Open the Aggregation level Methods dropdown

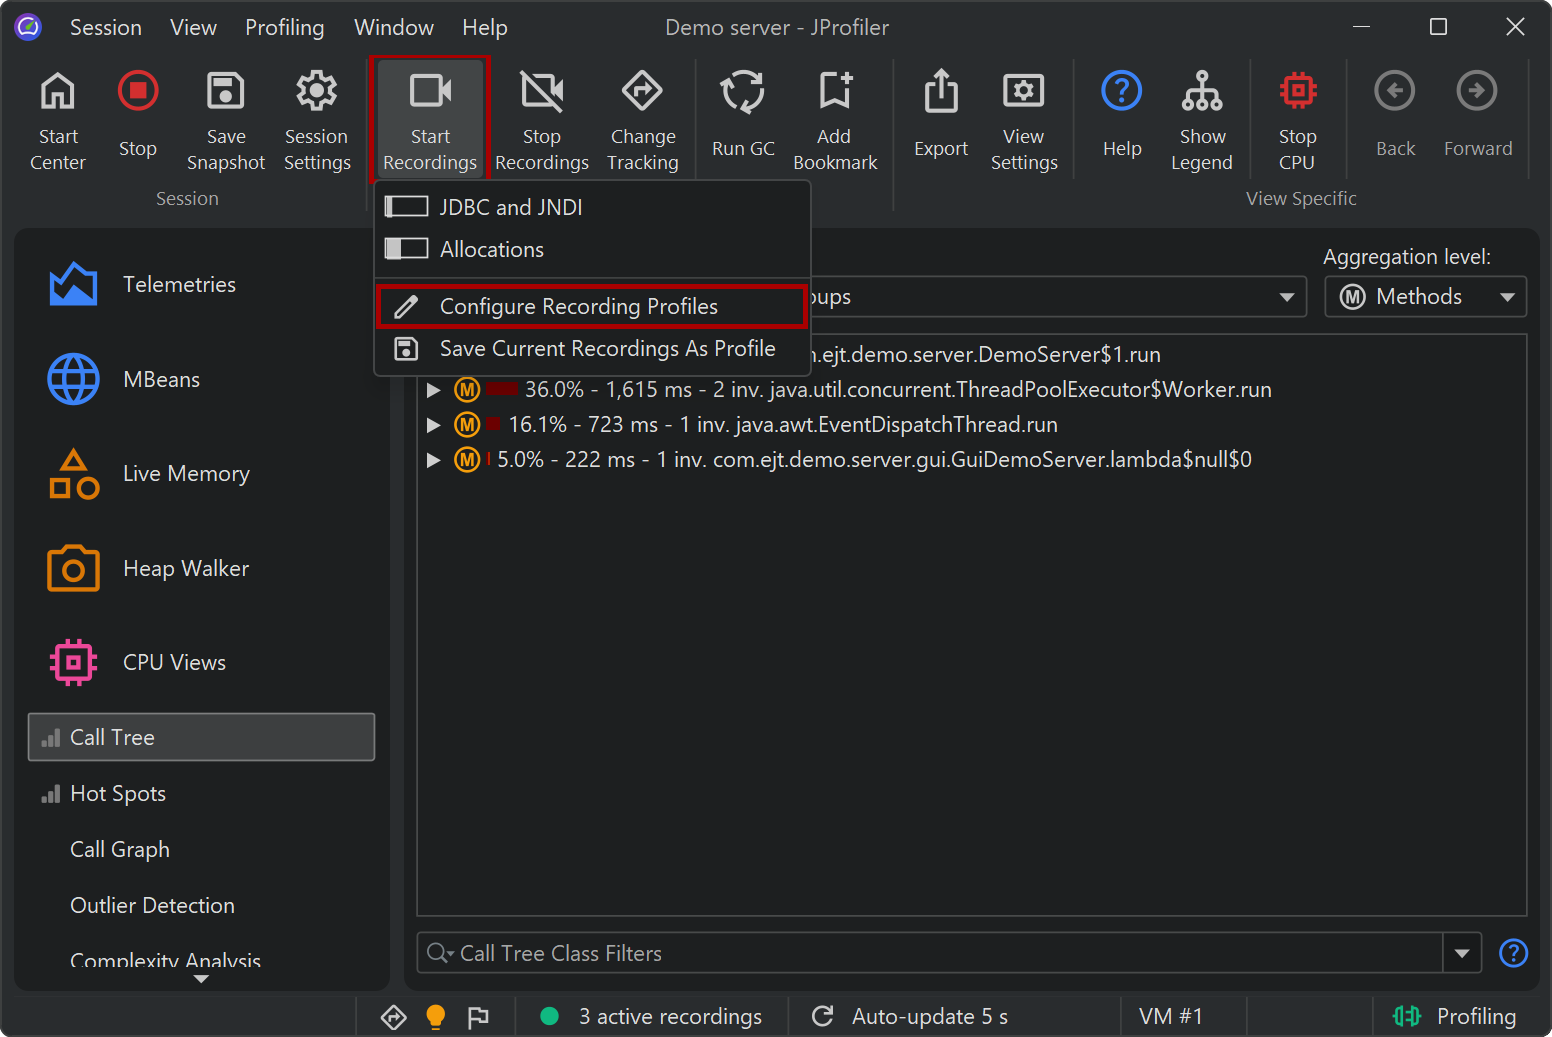coord(1425,297)
